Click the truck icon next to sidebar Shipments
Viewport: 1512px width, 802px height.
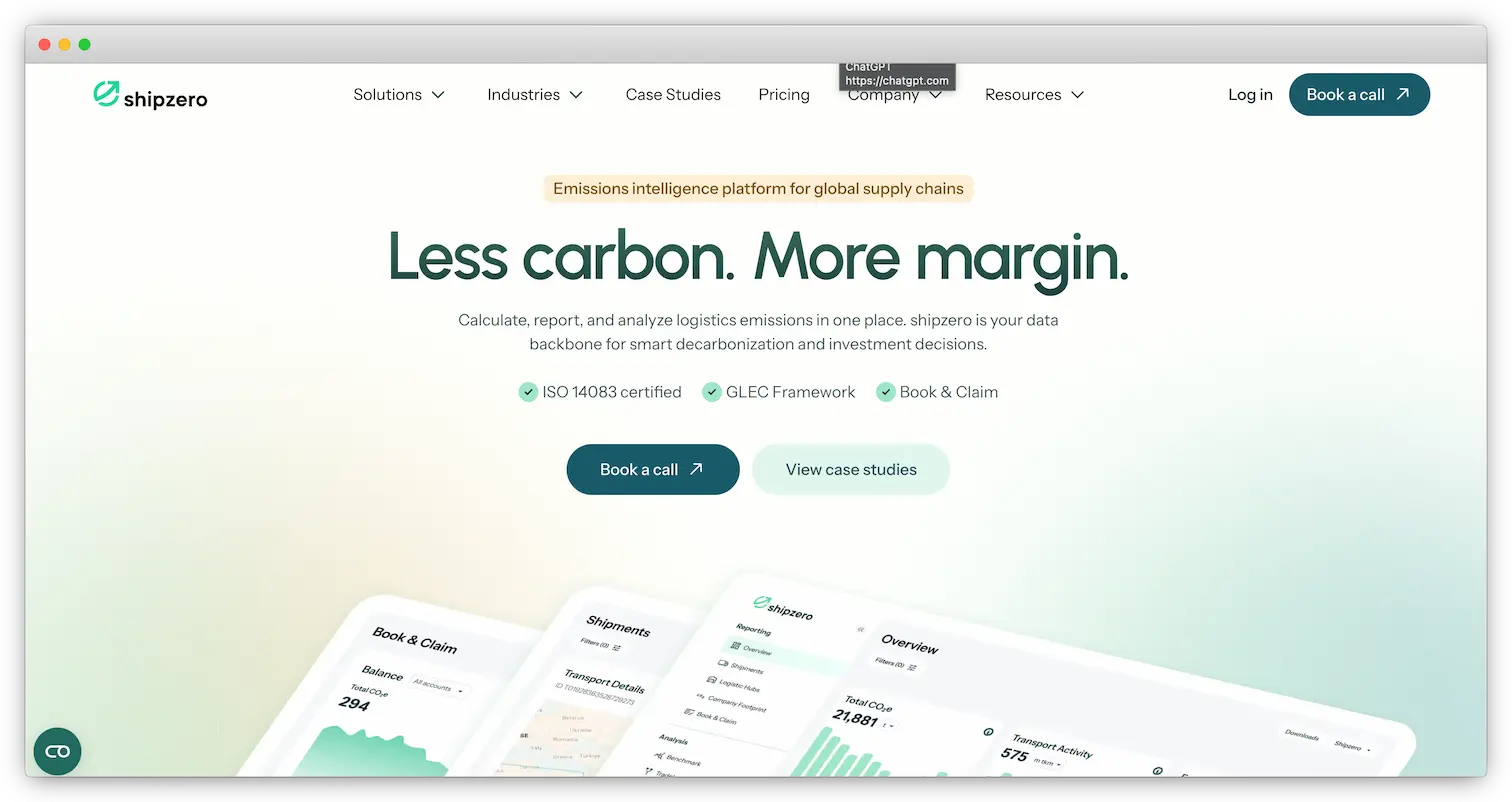[723, 664]
